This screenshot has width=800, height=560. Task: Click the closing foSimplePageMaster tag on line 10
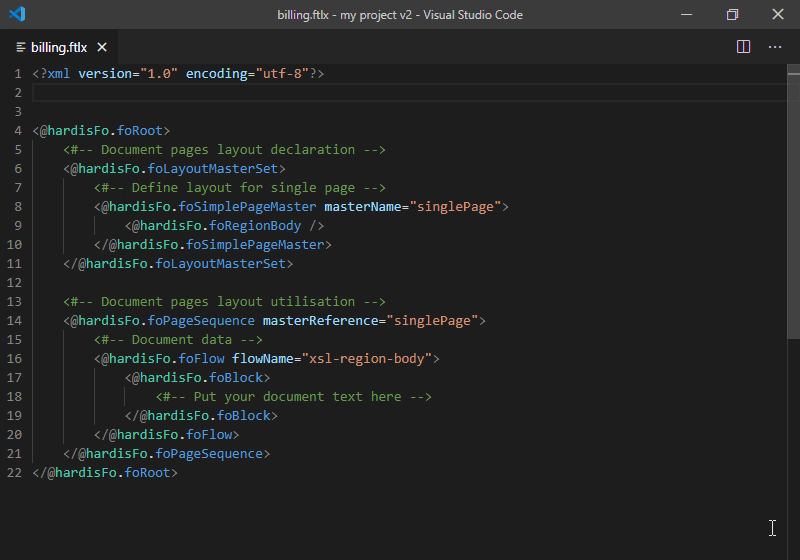click(x=212, y=245)
